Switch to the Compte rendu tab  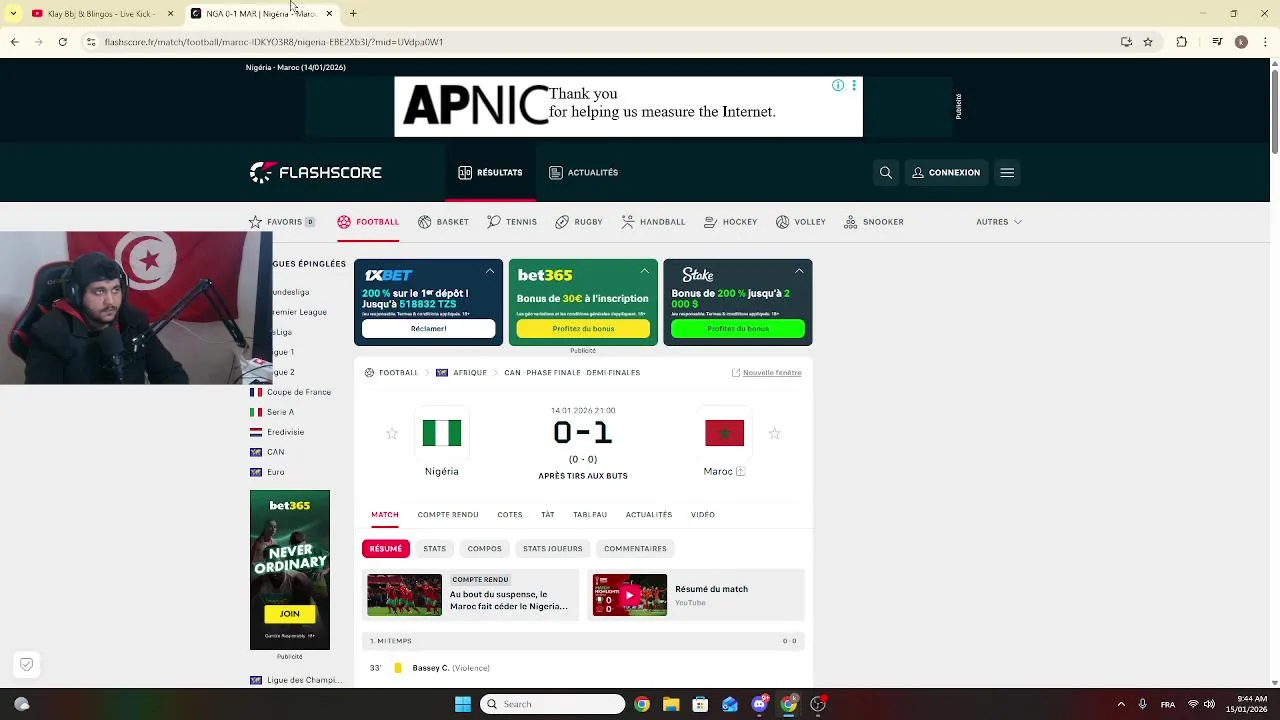pos(448,515)
